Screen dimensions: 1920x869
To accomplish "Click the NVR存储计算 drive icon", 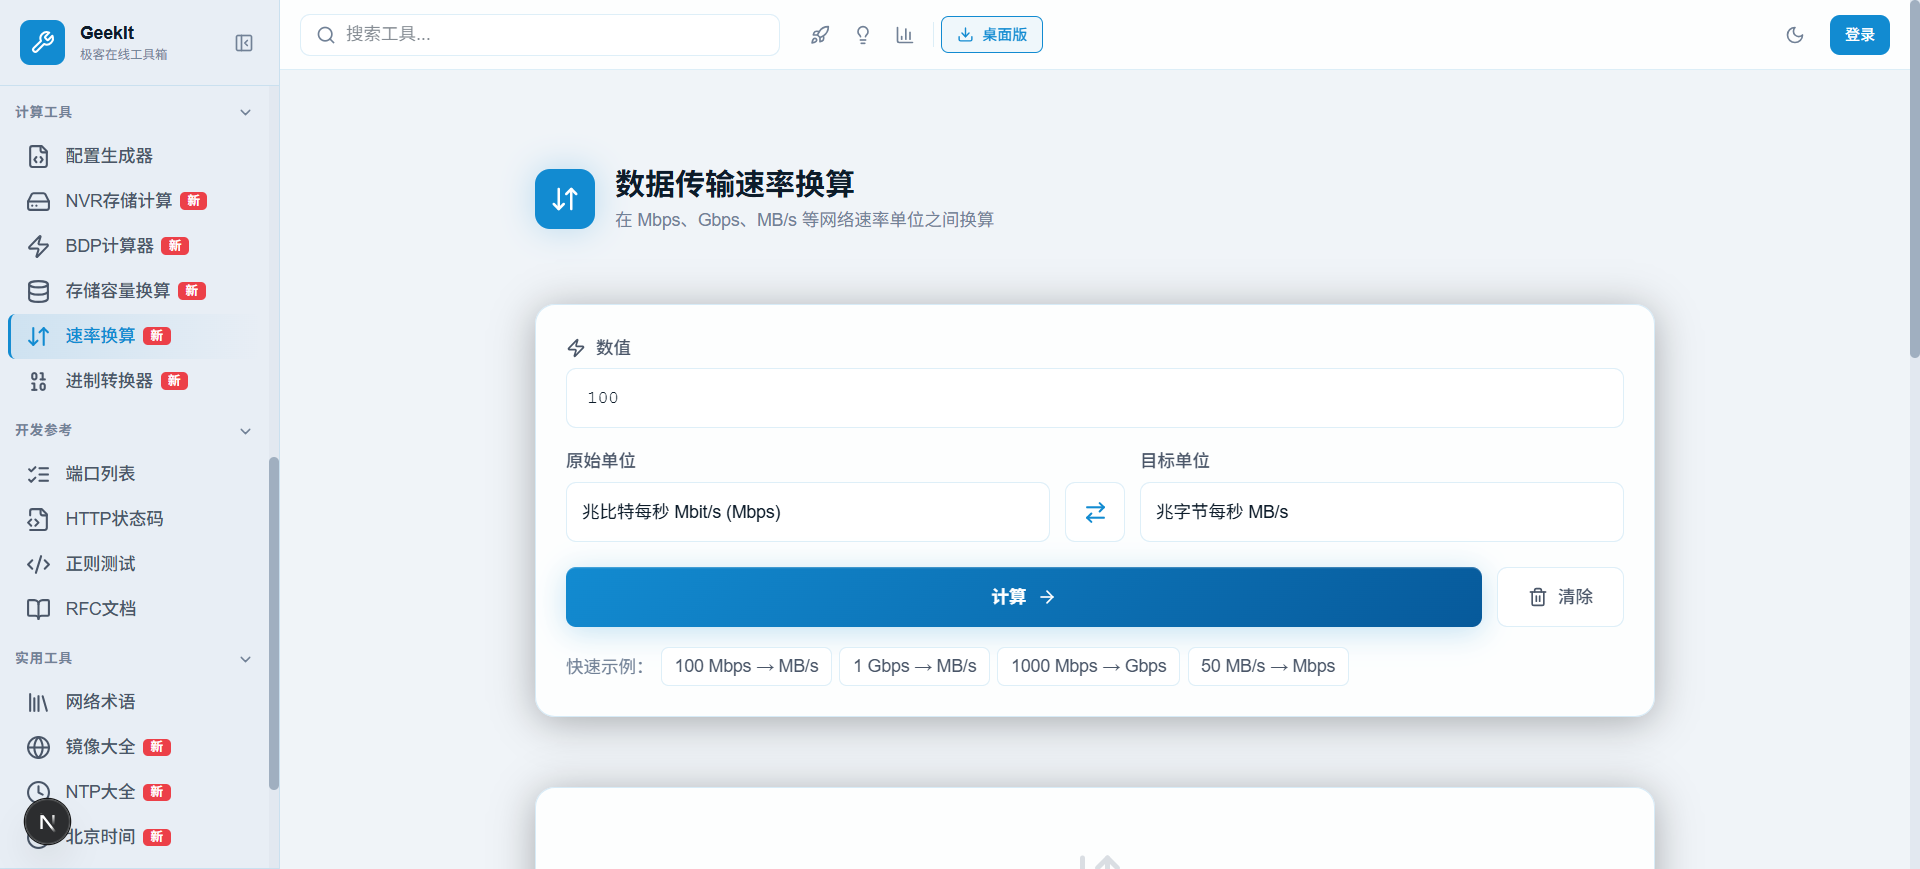I will [38, 201].
